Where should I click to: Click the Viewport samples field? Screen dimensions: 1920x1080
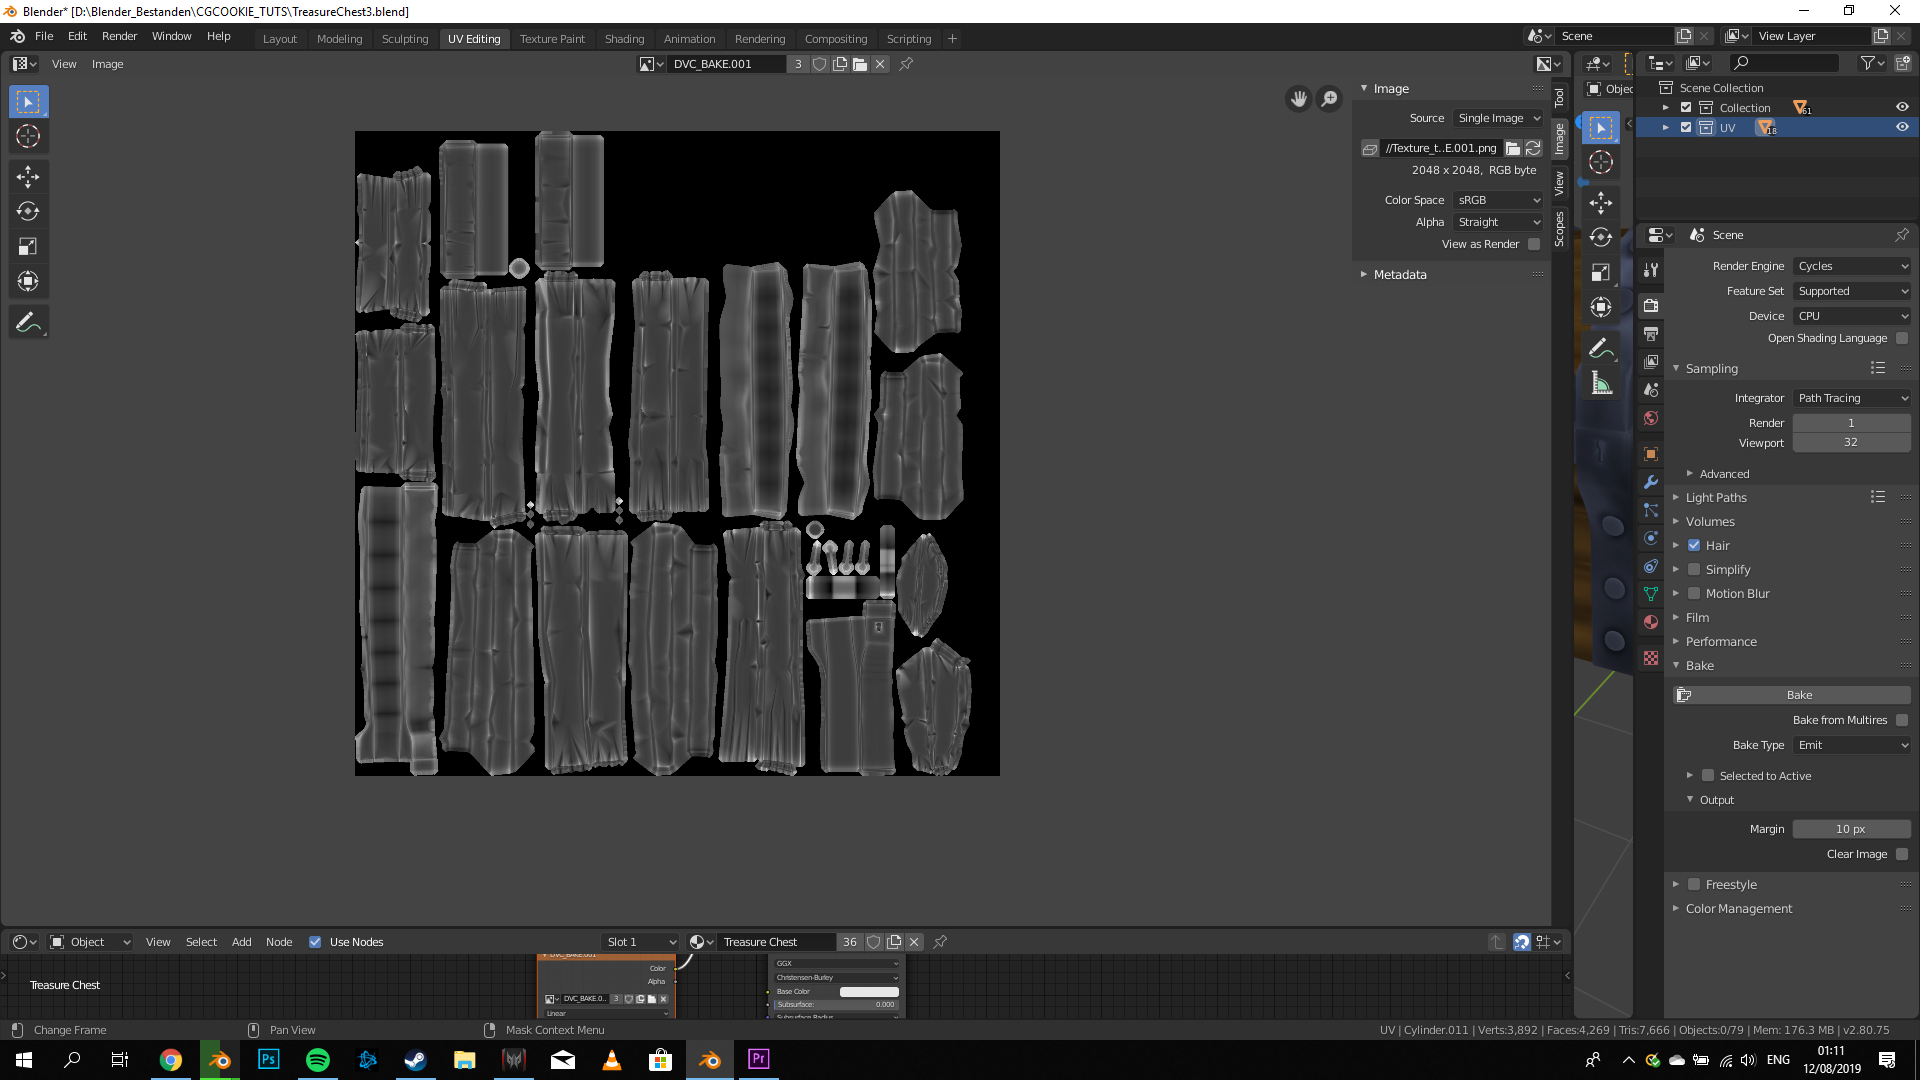tap(1850, 443)
